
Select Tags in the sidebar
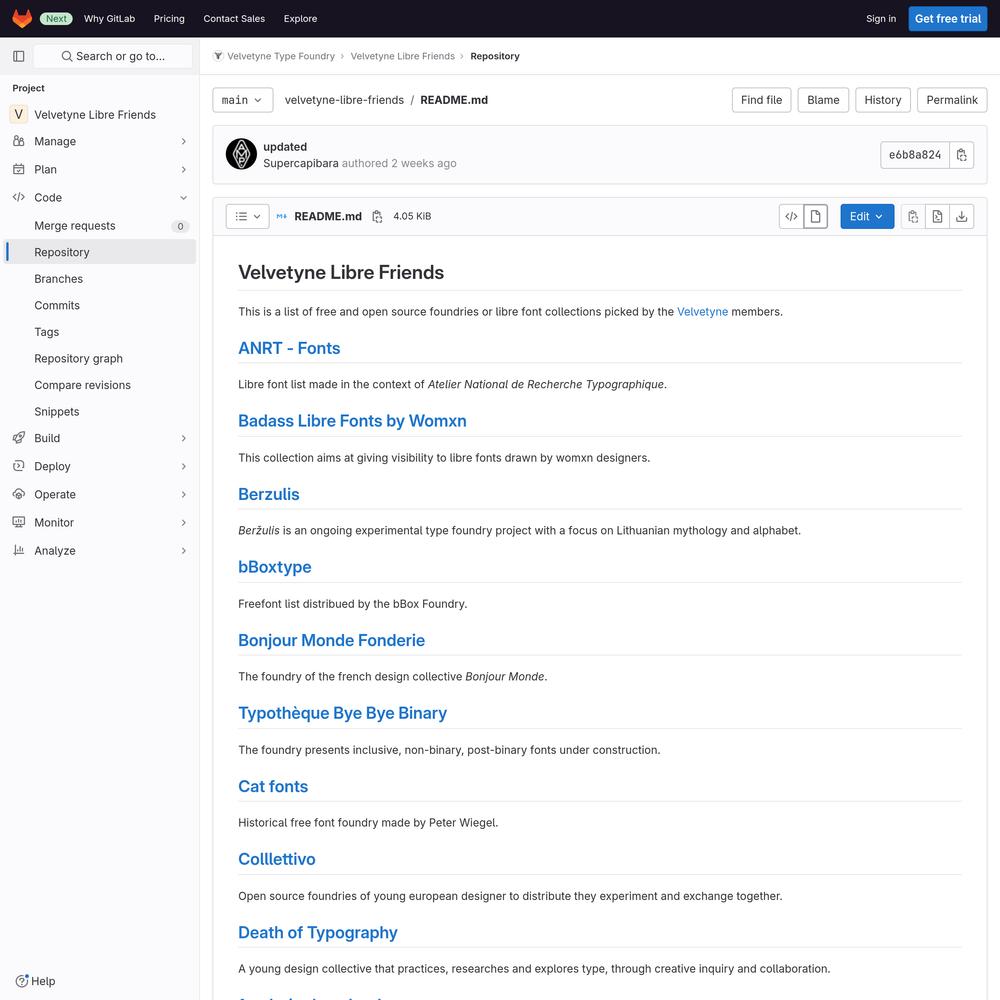99,332
